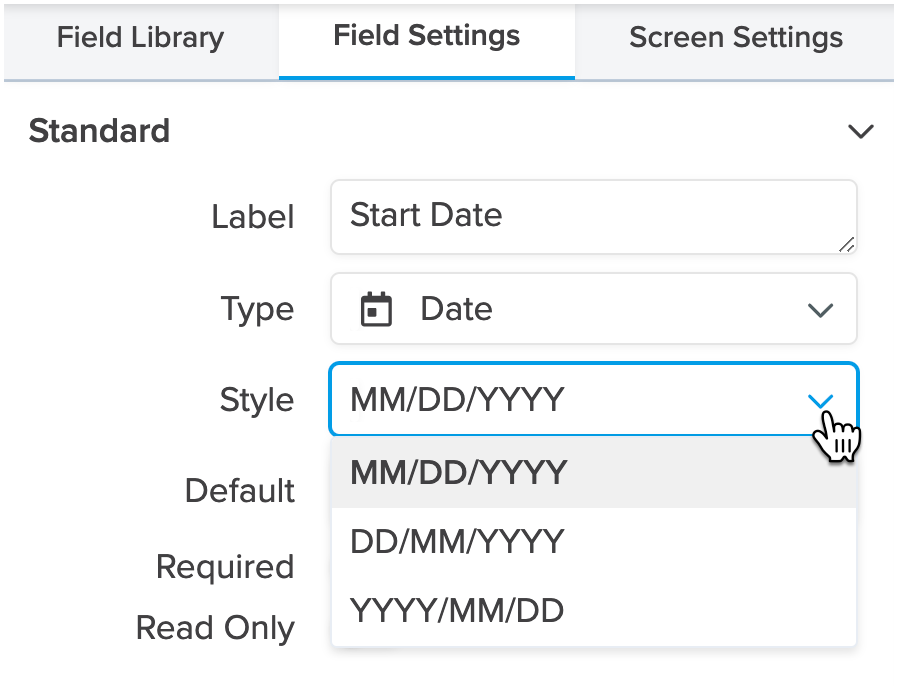Close the Style dropdown via its blue chevron
This screenshot has height=690, width=898.
(820, 400)
